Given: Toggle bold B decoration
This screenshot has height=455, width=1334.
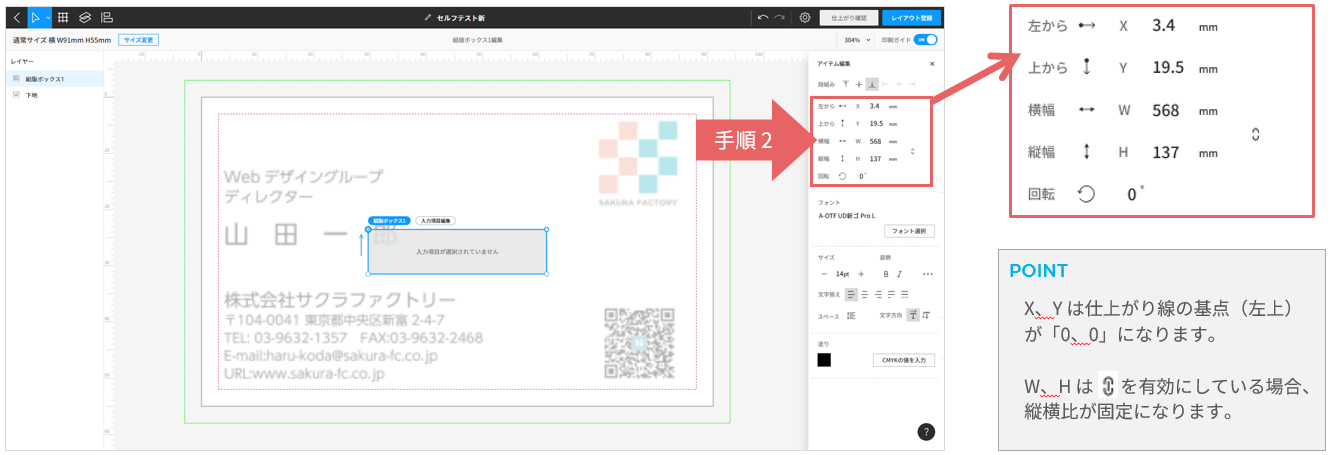Looking at the screenshot, I should tap(886, 274).
